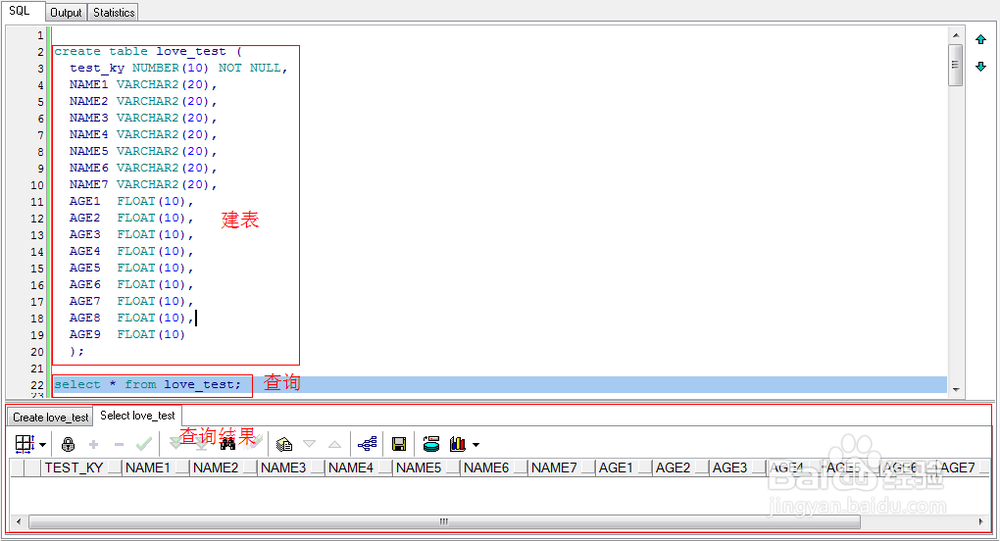Image resolution: width=1000 pixels, height=541 pixels.
Task: Click the green down arrow beside editor
Action: click(x=981, y=66)
